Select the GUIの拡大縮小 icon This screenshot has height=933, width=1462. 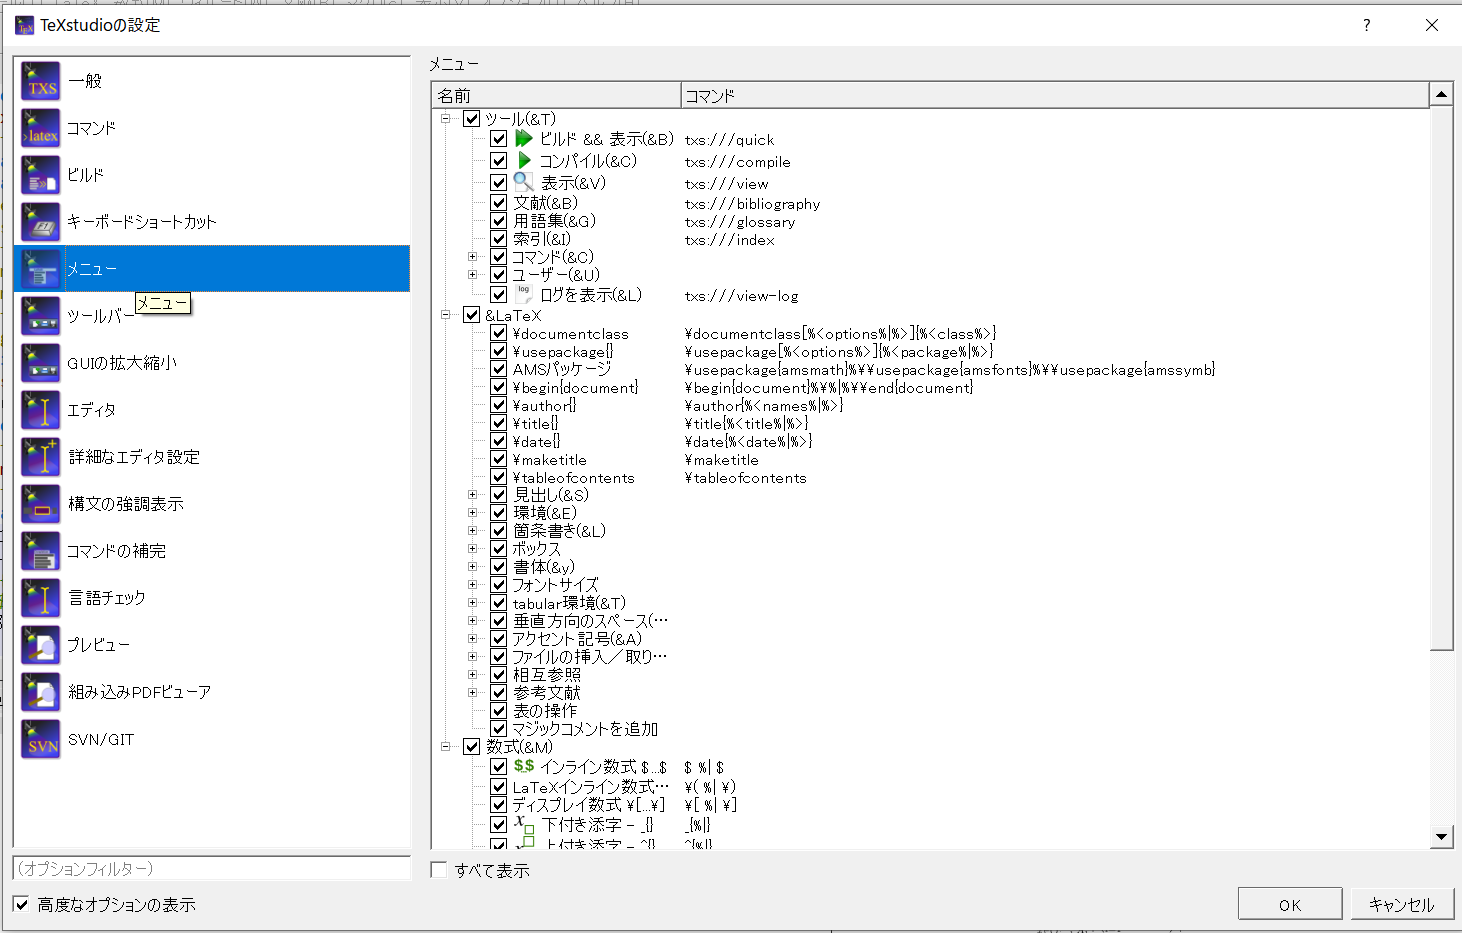[x=41, y=363]
